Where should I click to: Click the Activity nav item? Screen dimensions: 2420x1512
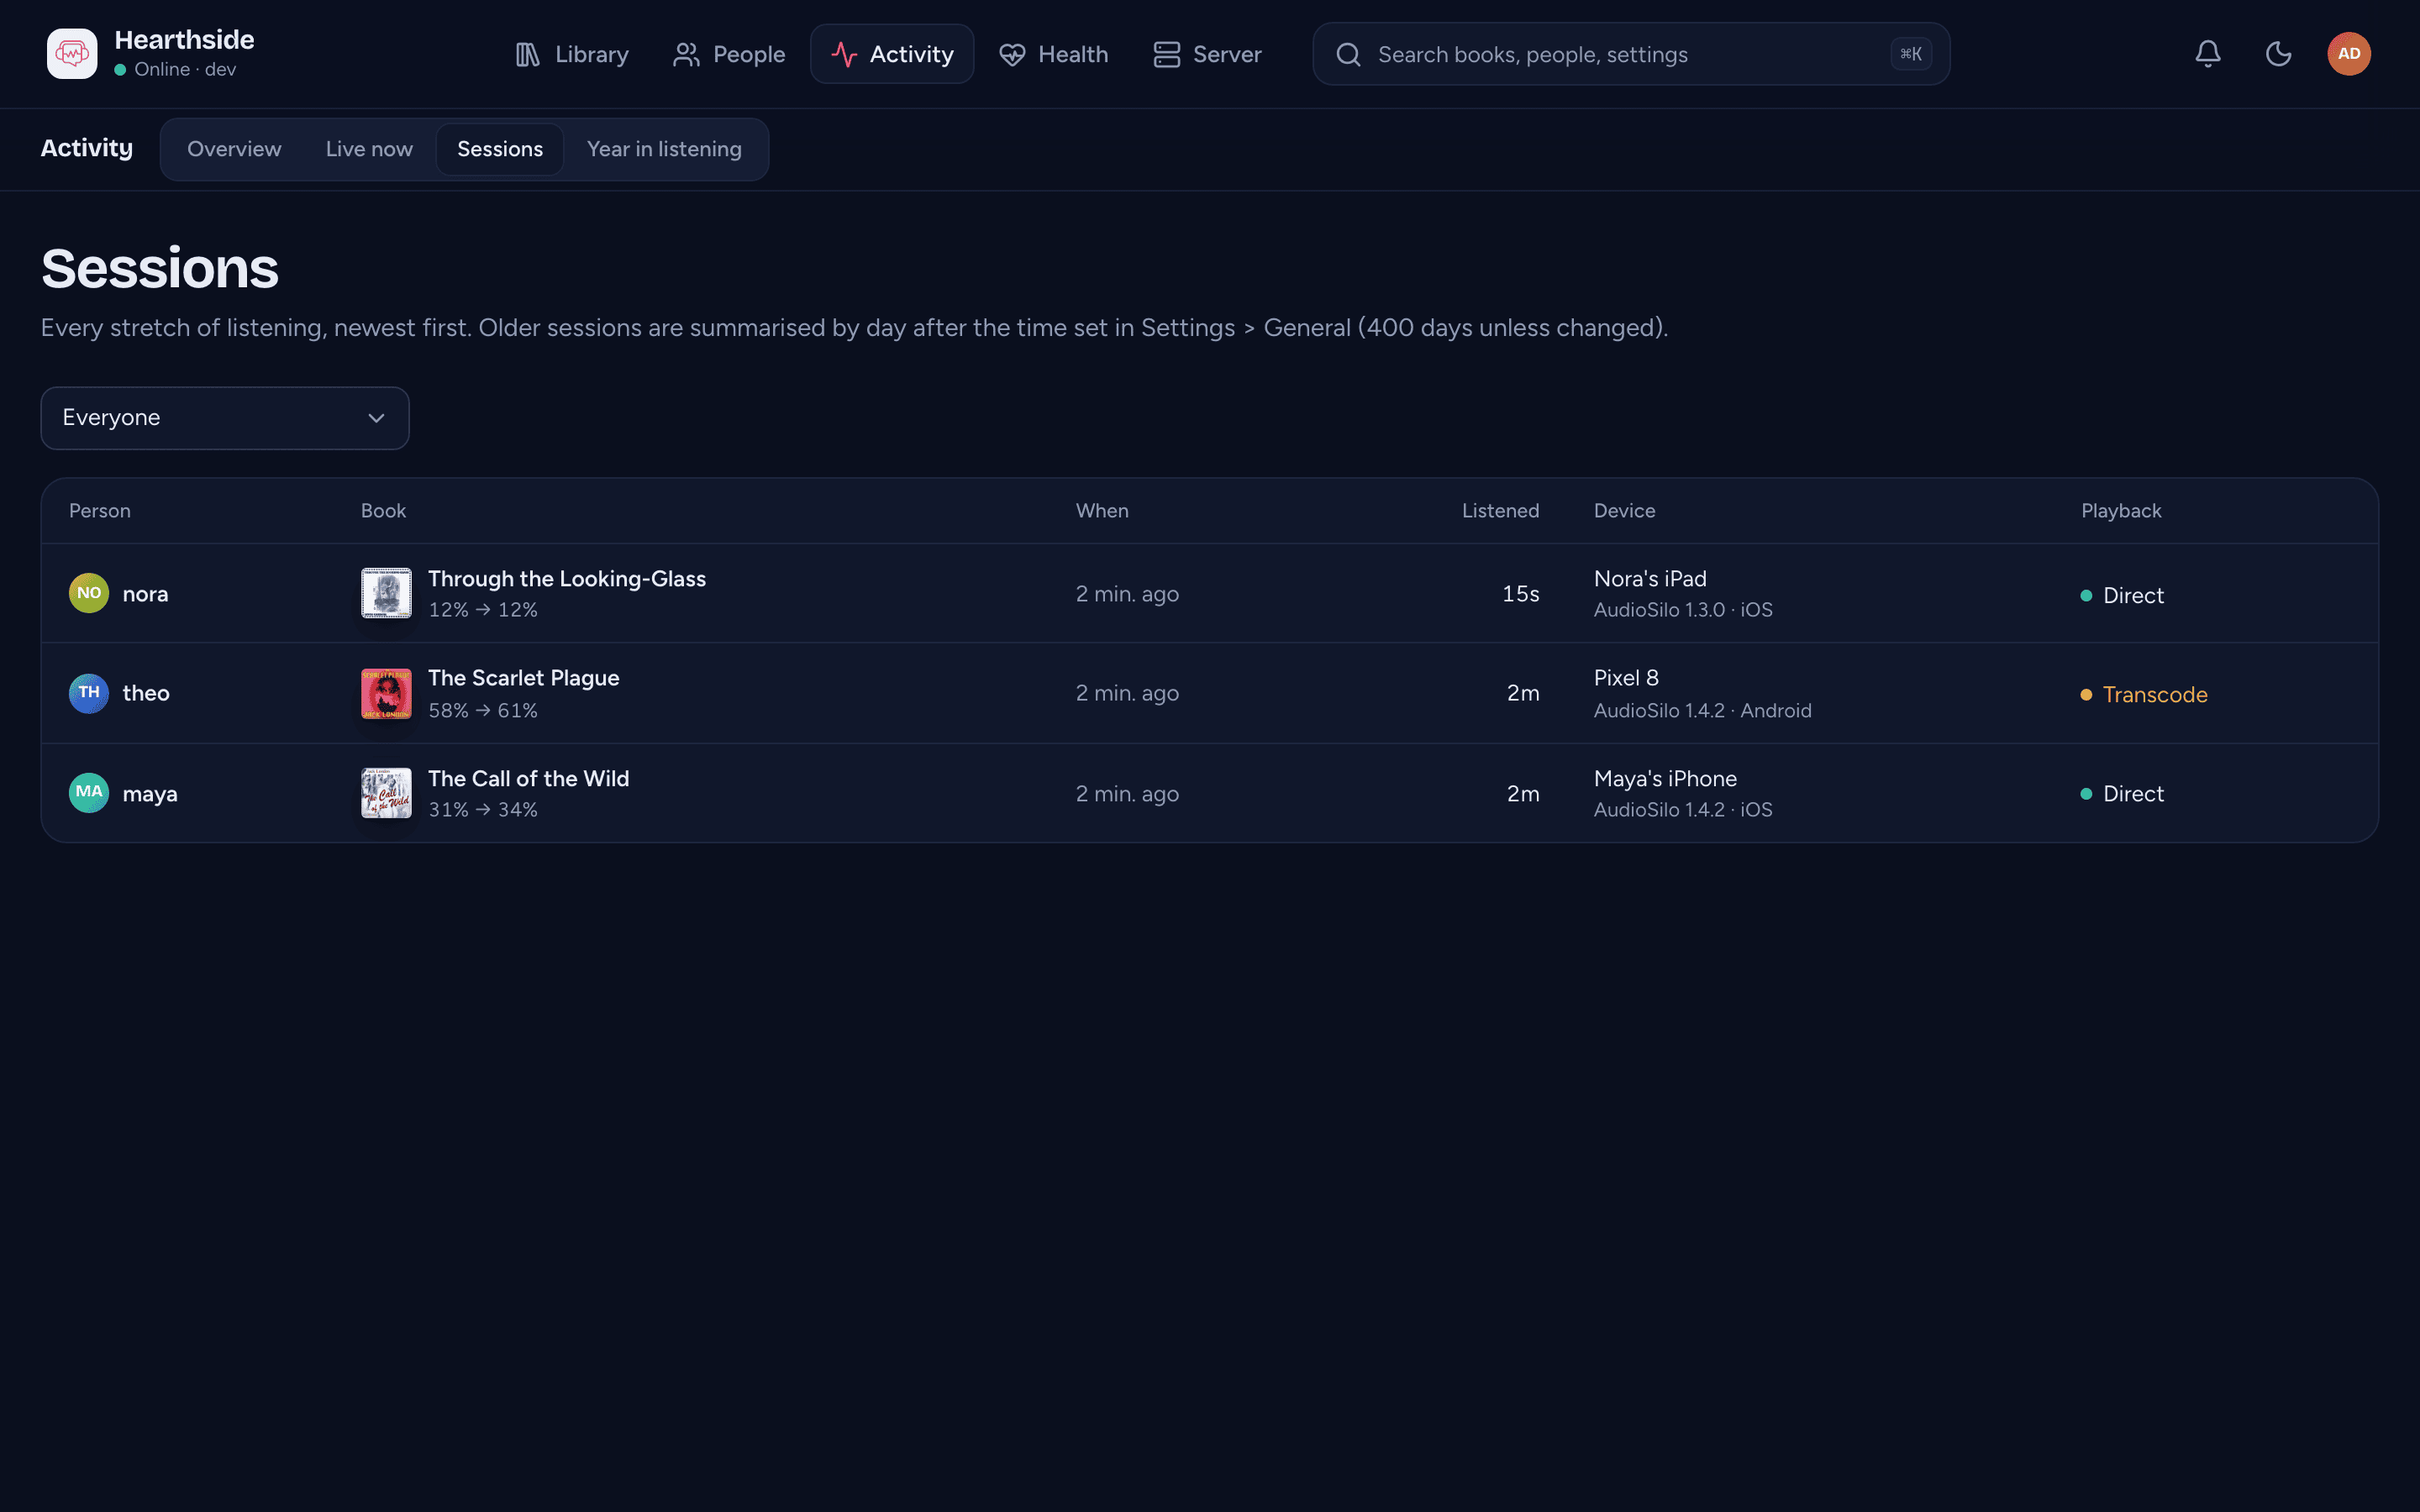point(892,54)
